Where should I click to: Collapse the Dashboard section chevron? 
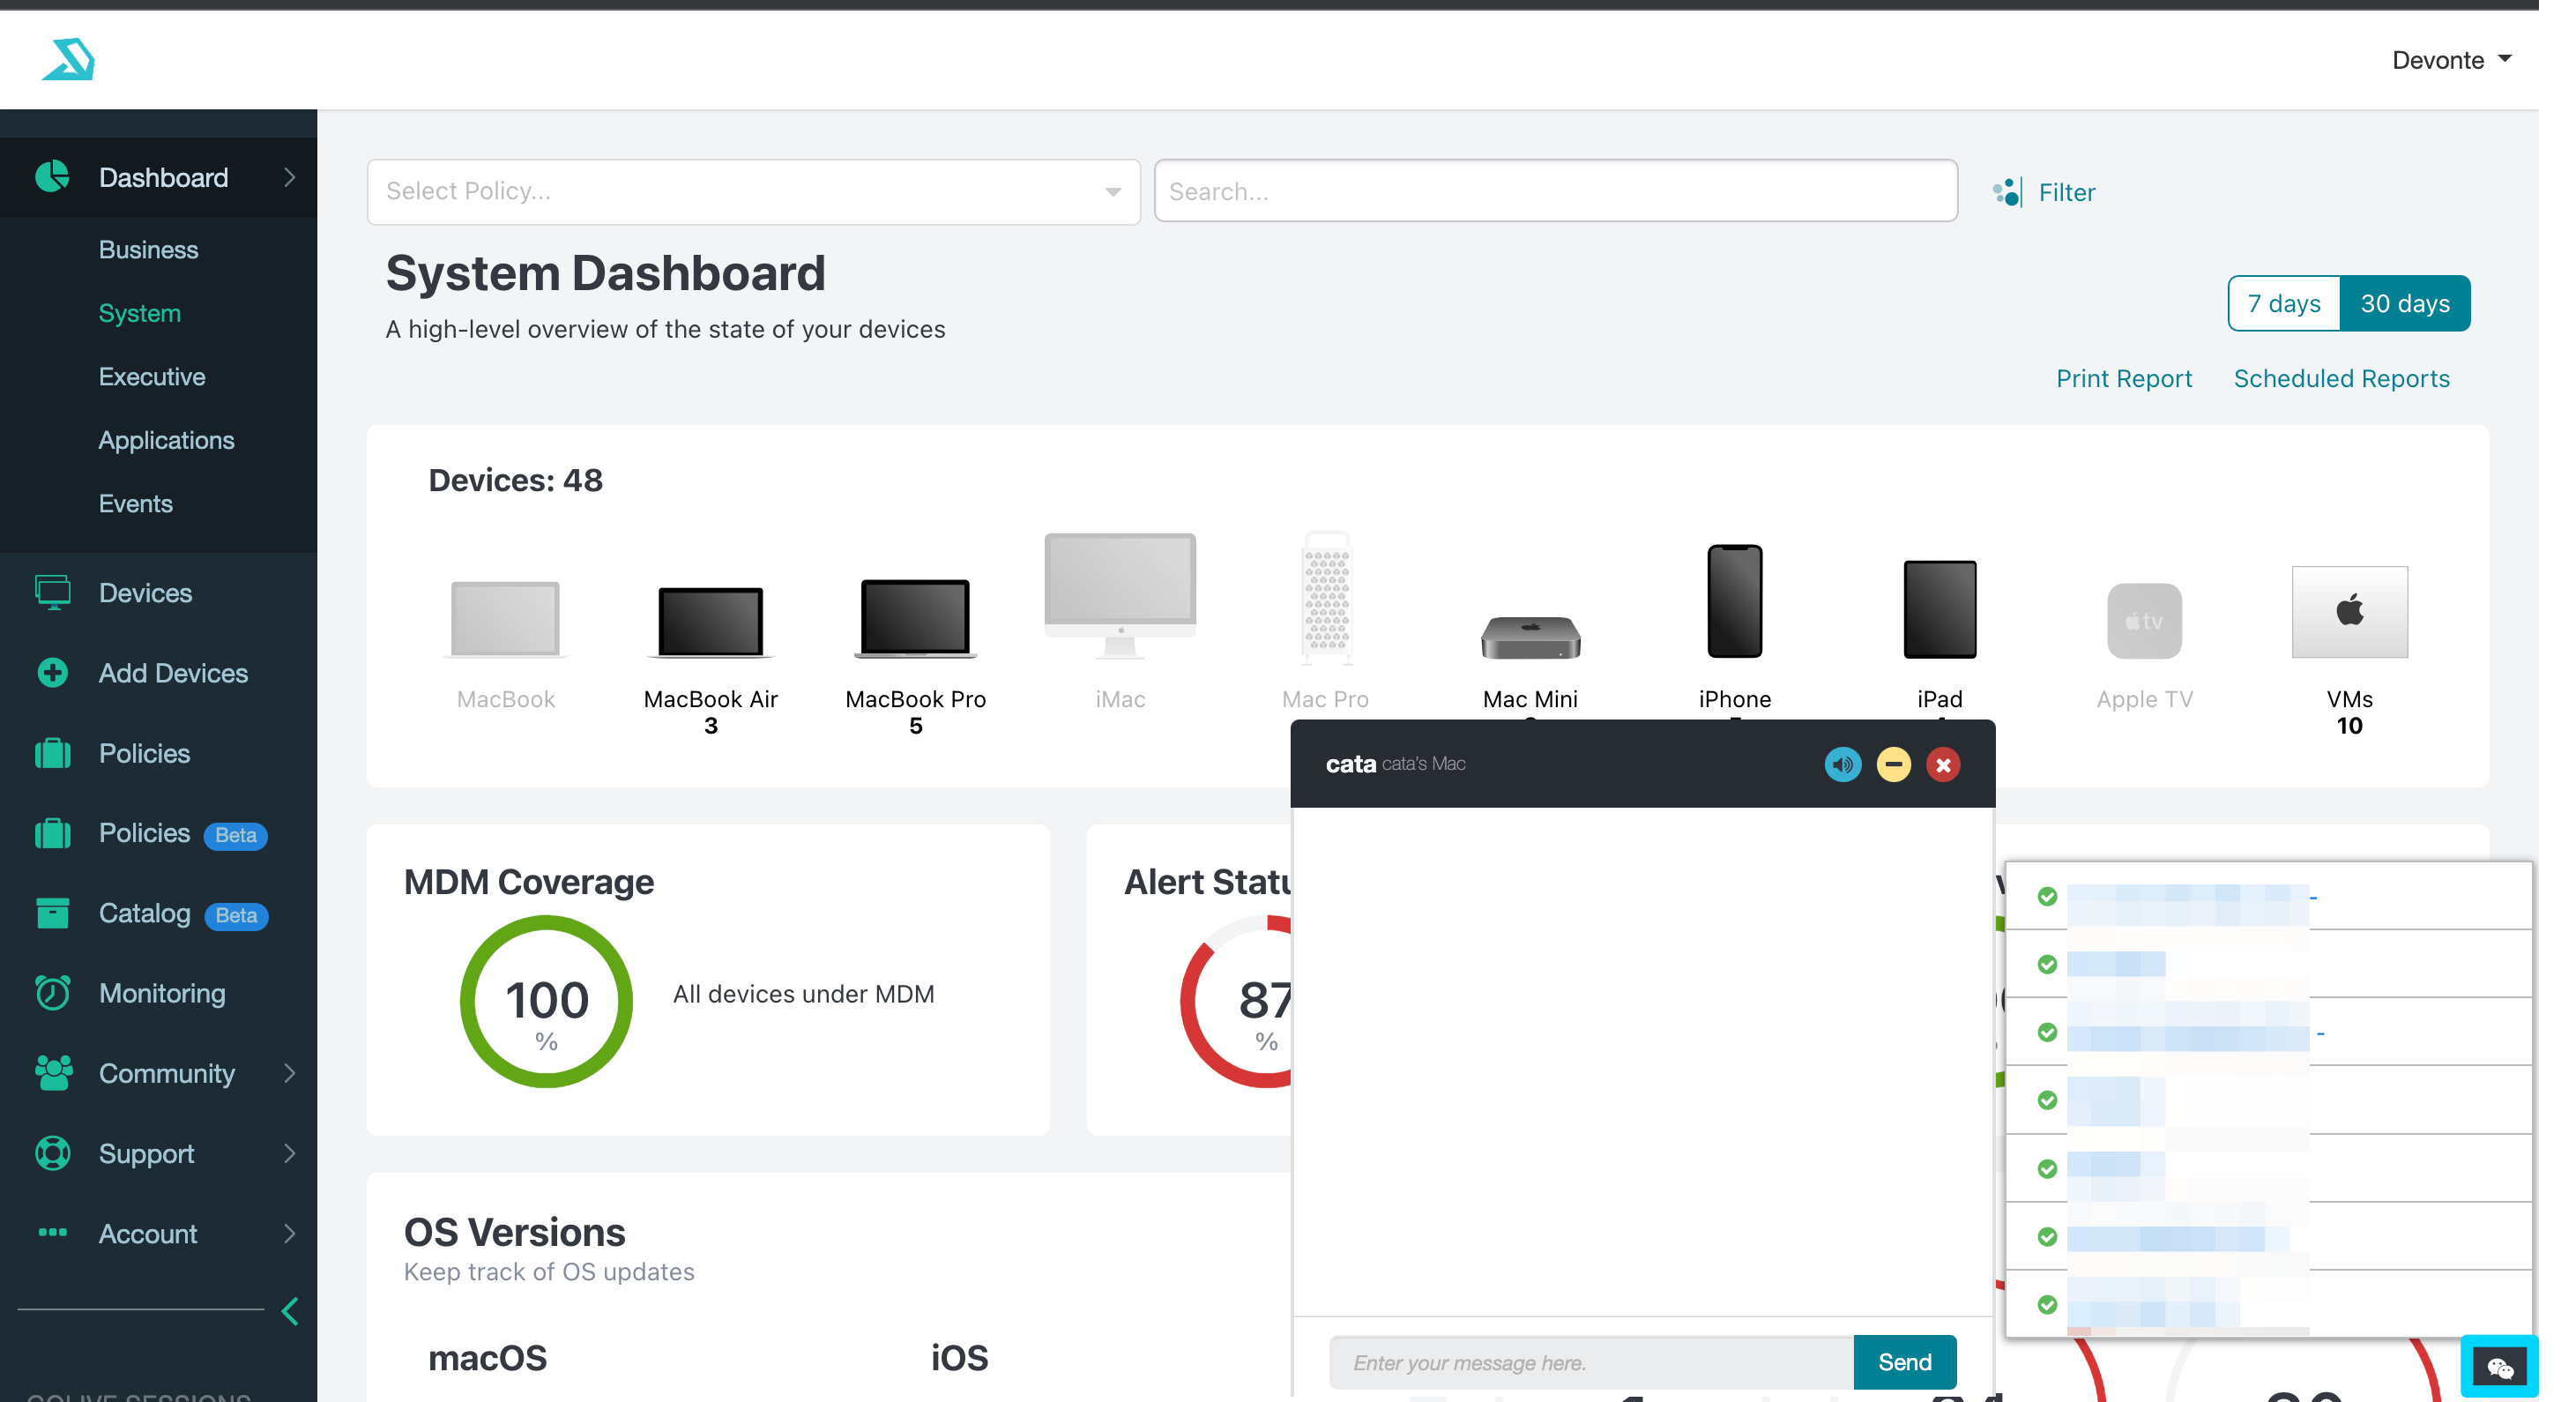pos(290,177)
